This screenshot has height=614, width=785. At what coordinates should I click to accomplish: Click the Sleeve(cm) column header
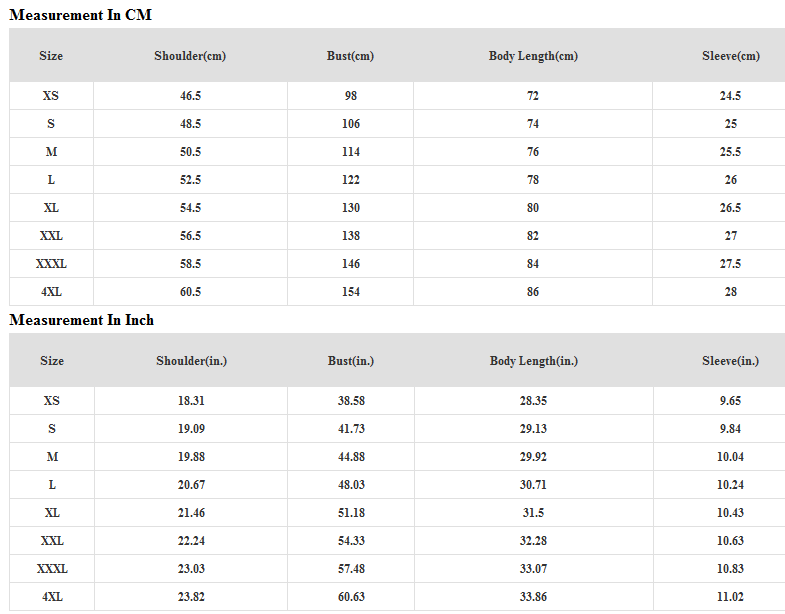click(x=730, y=56)
